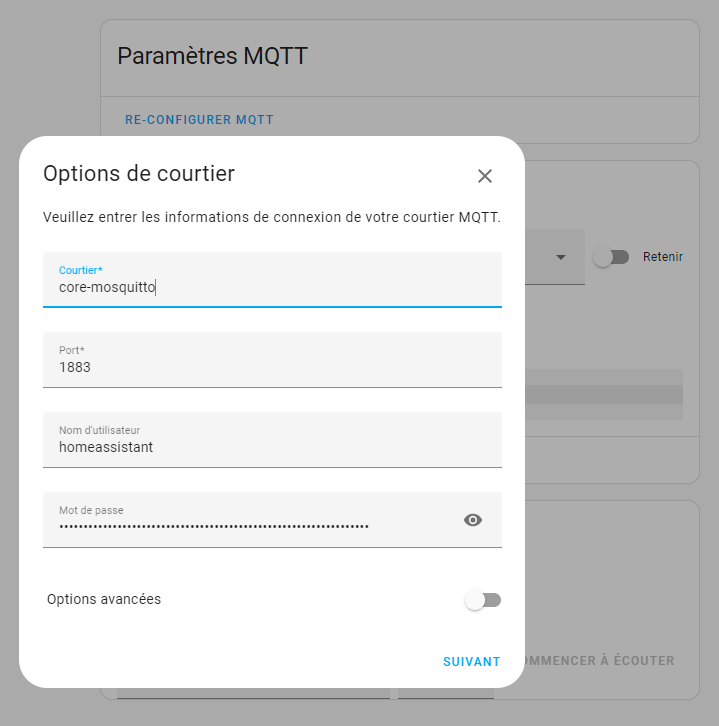Click the Retenir label text

point(663,257)
